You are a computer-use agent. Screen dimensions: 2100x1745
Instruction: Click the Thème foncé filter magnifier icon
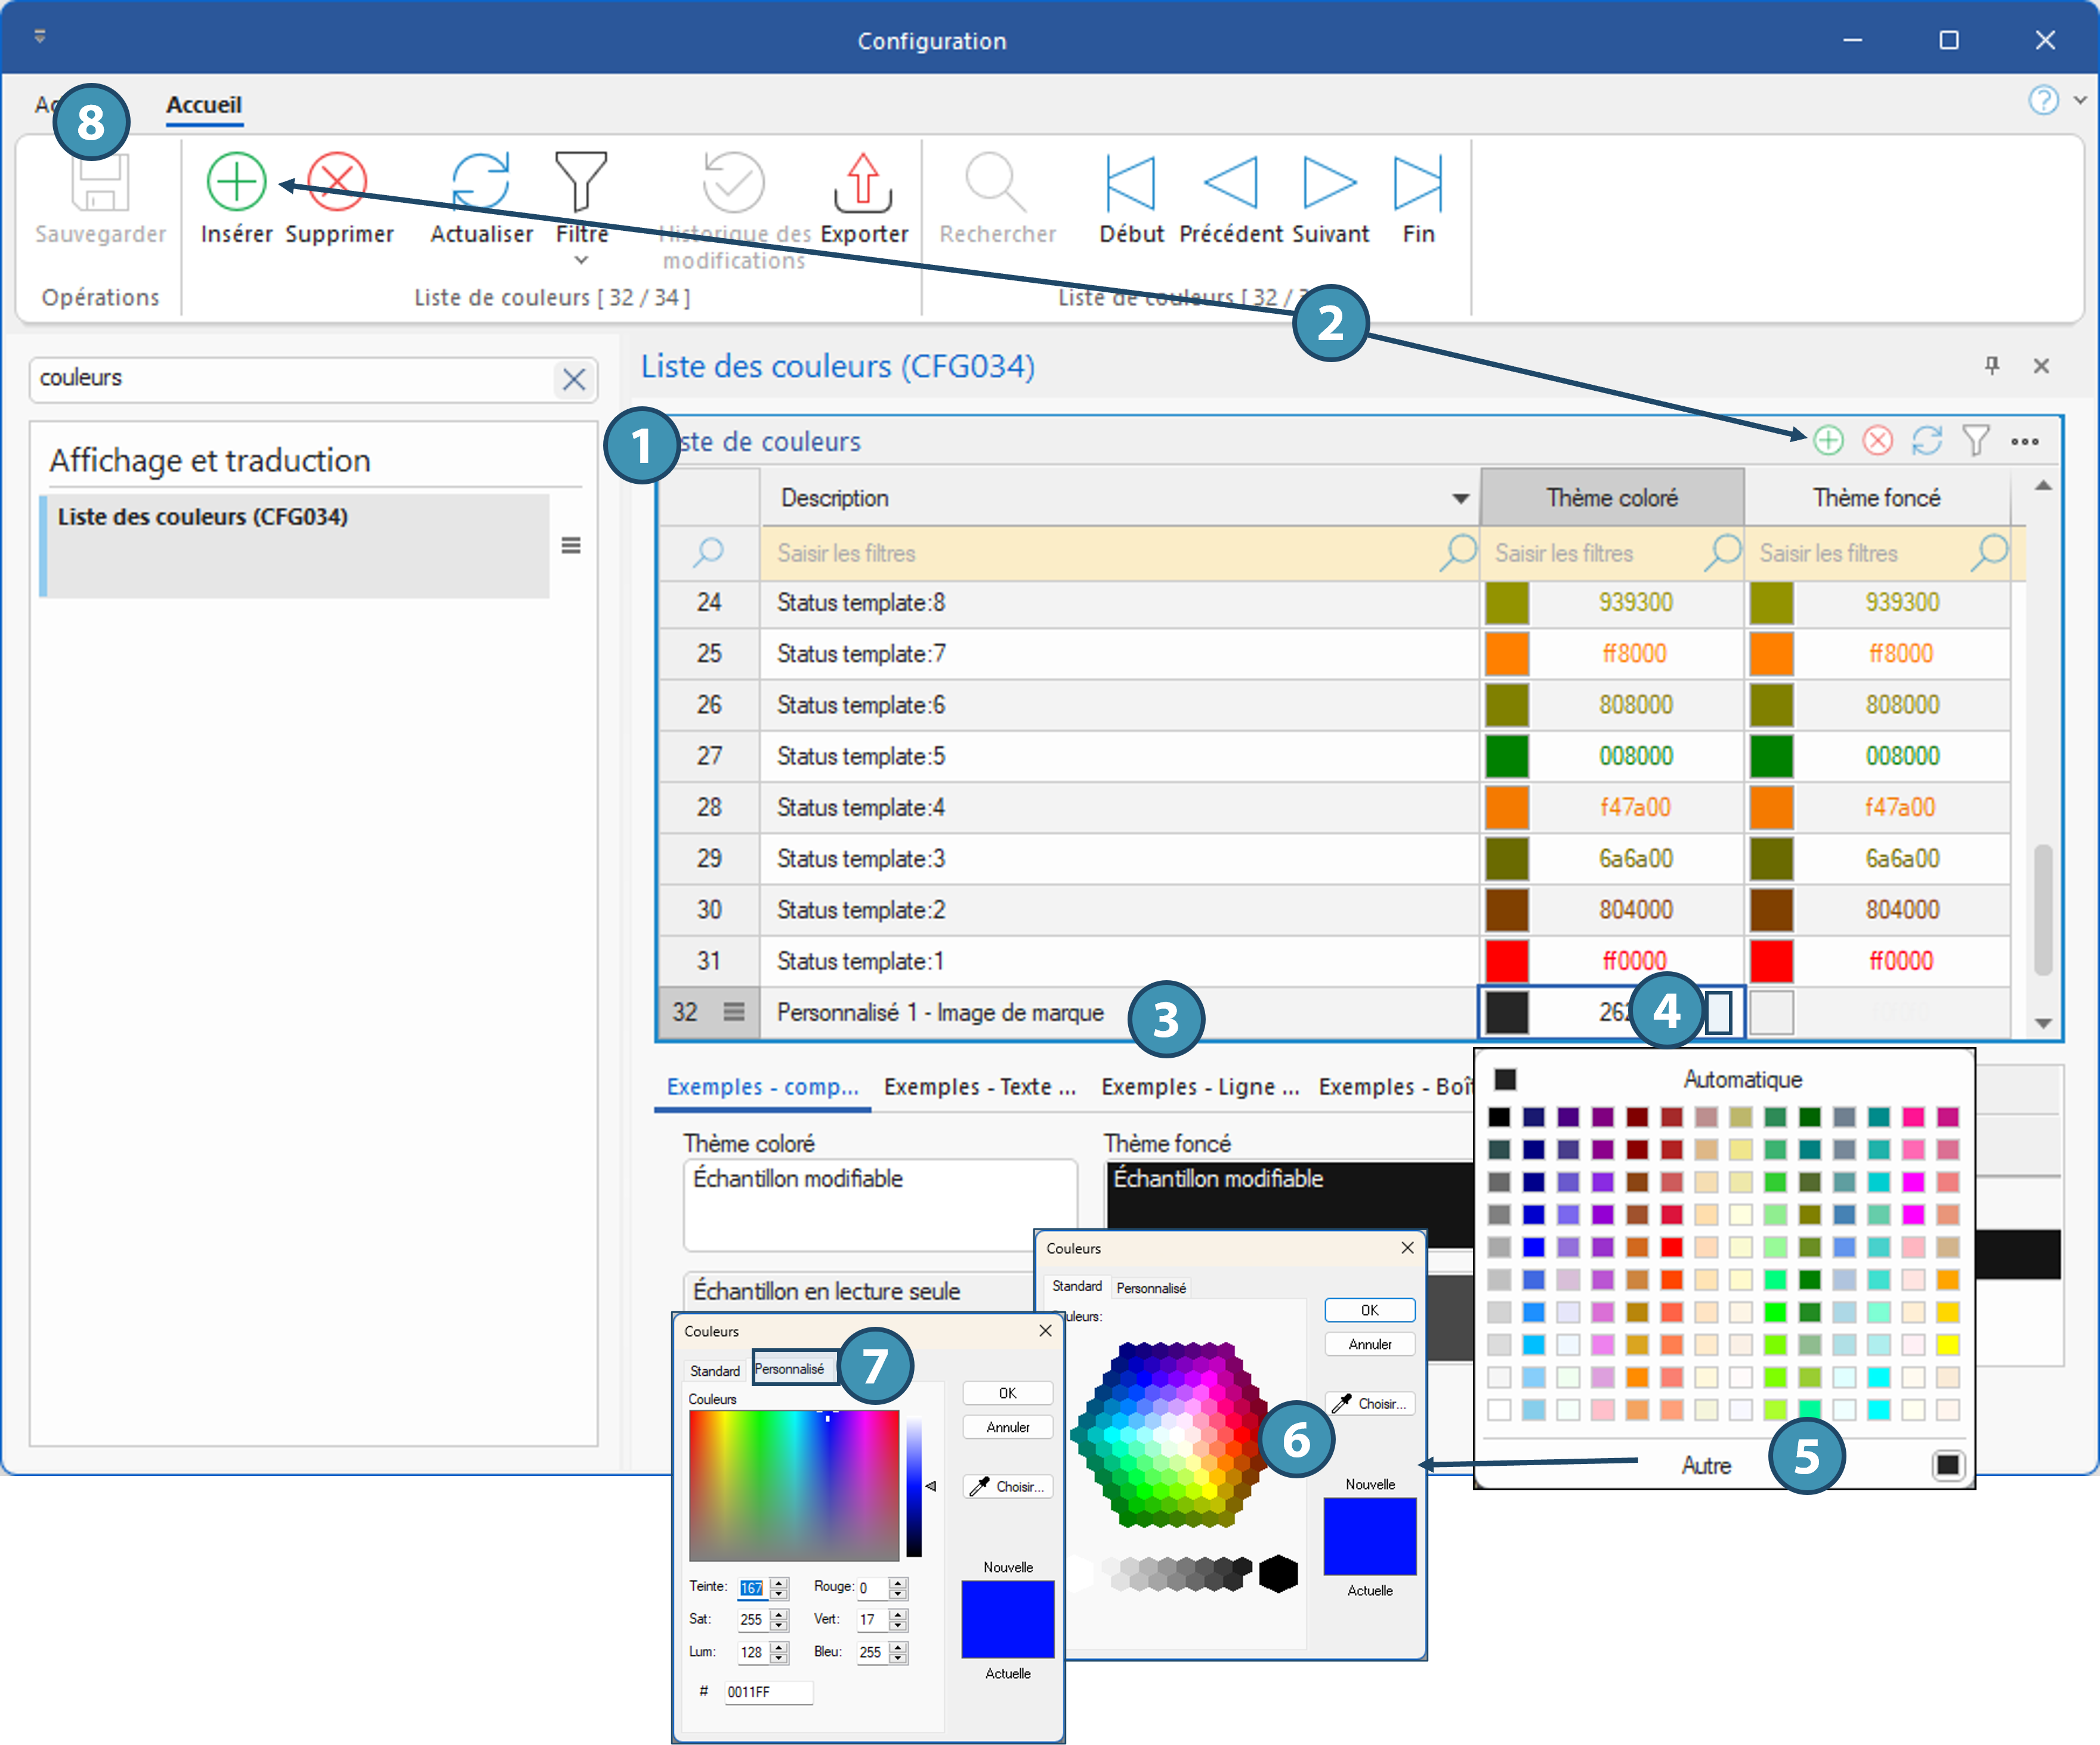1989,552
